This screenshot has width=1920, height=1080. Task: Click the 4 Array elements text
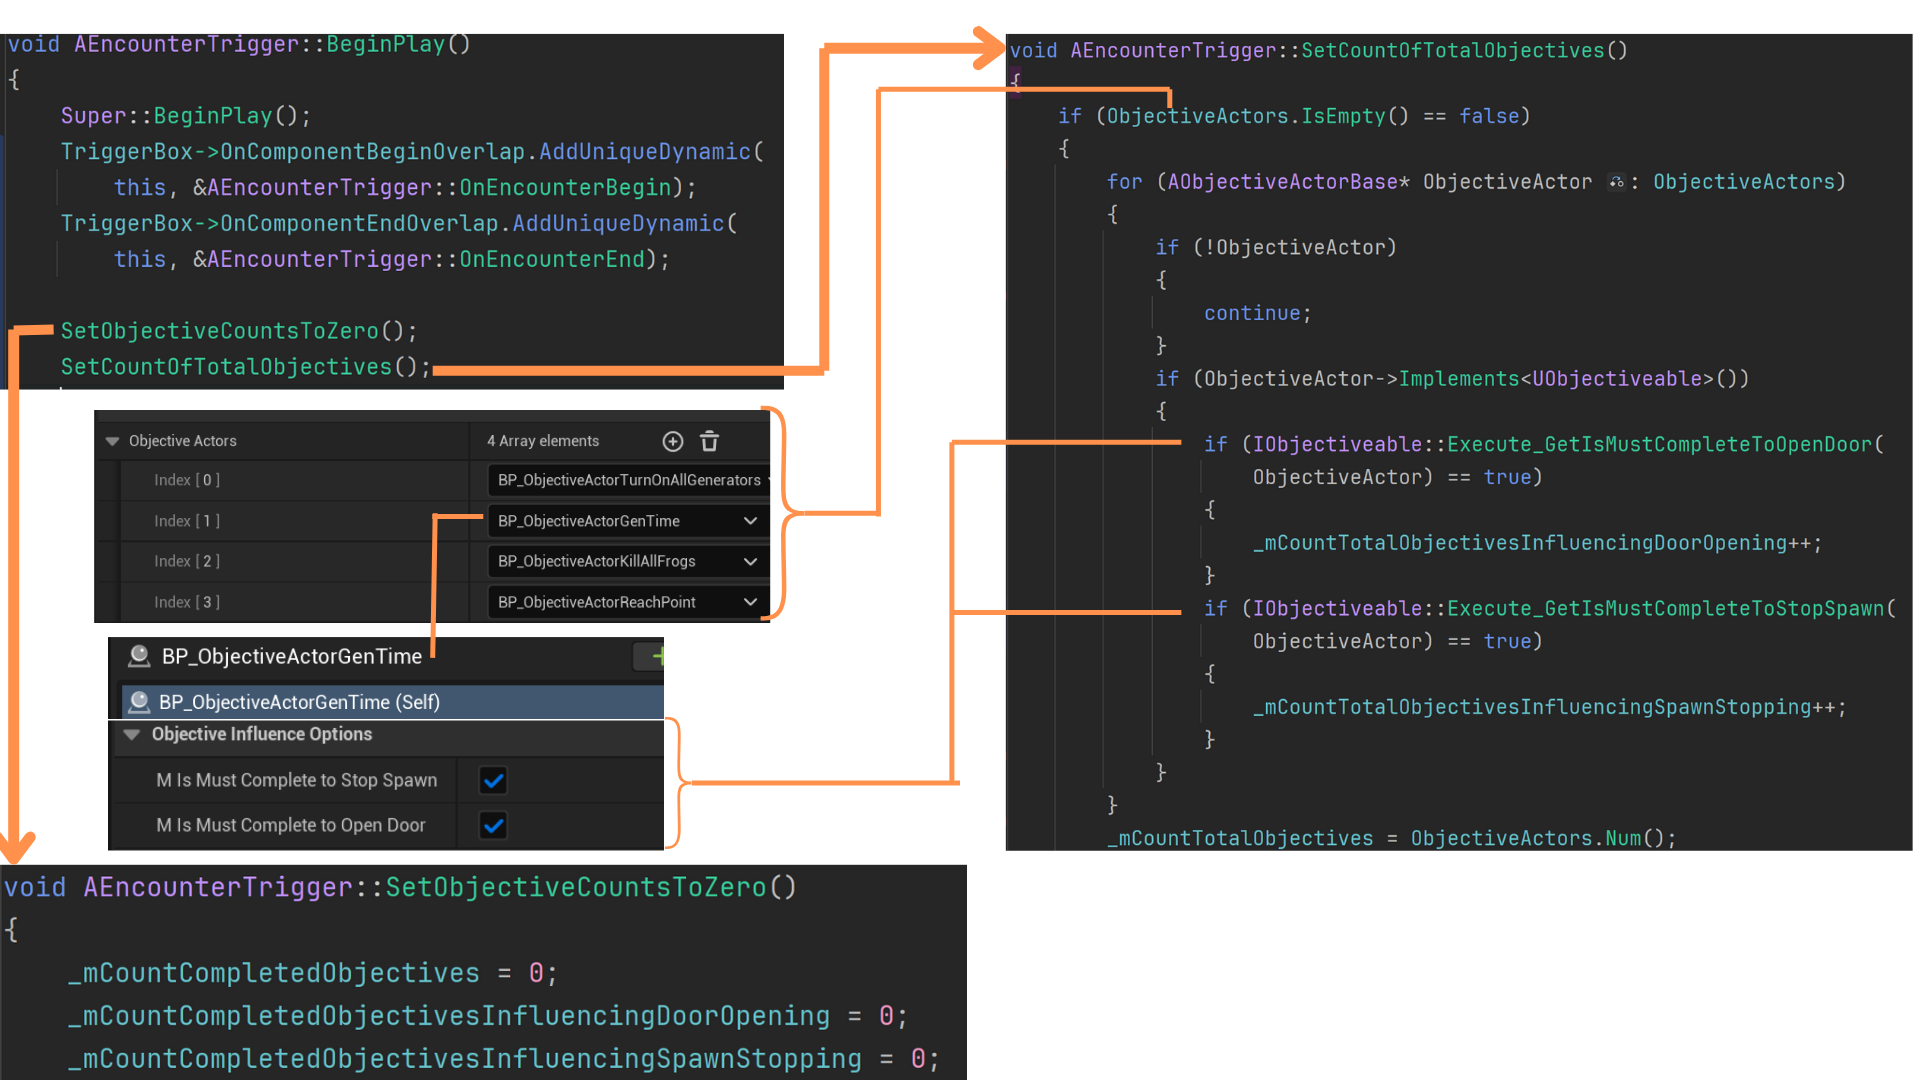[543, 441]
